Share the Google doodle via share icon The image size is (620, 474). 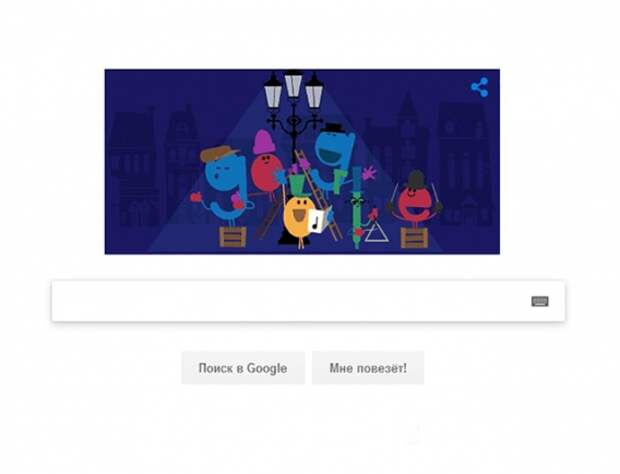(x=480, y=87)
